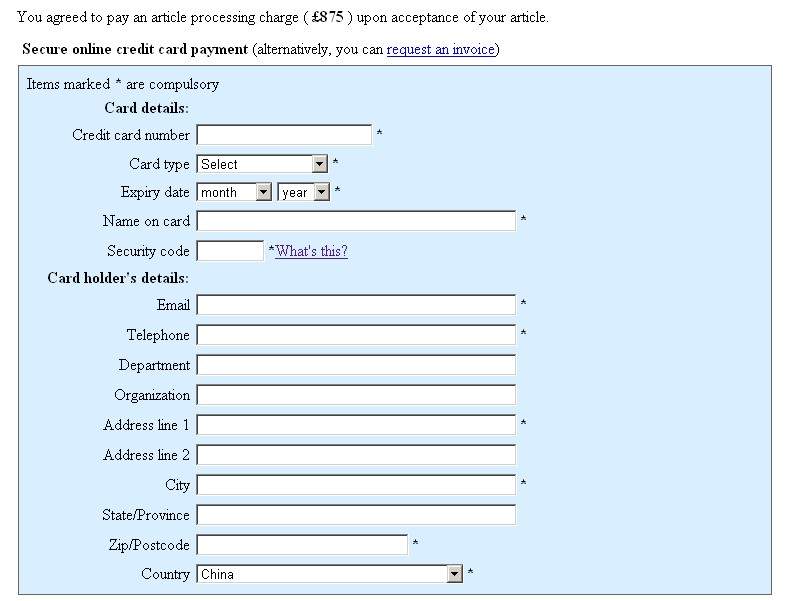Click the Card type dropdown arrow
789x601 pixels.
(x=320, y=164)
